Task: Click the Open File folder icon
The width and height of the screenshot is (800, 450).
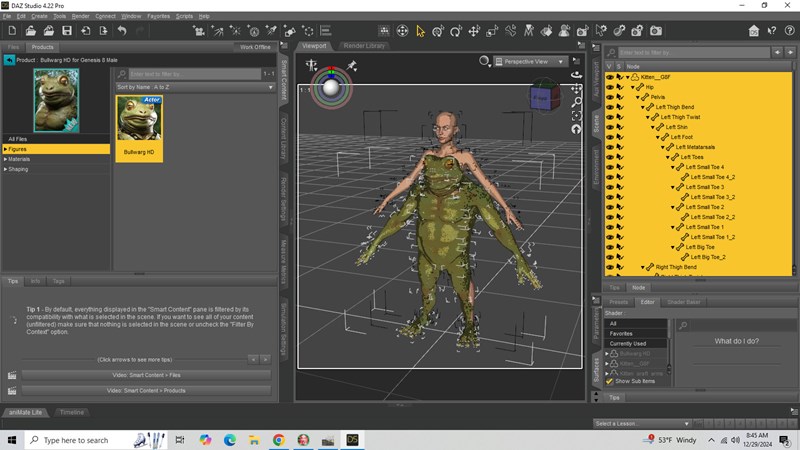Action: click(31, 31)
